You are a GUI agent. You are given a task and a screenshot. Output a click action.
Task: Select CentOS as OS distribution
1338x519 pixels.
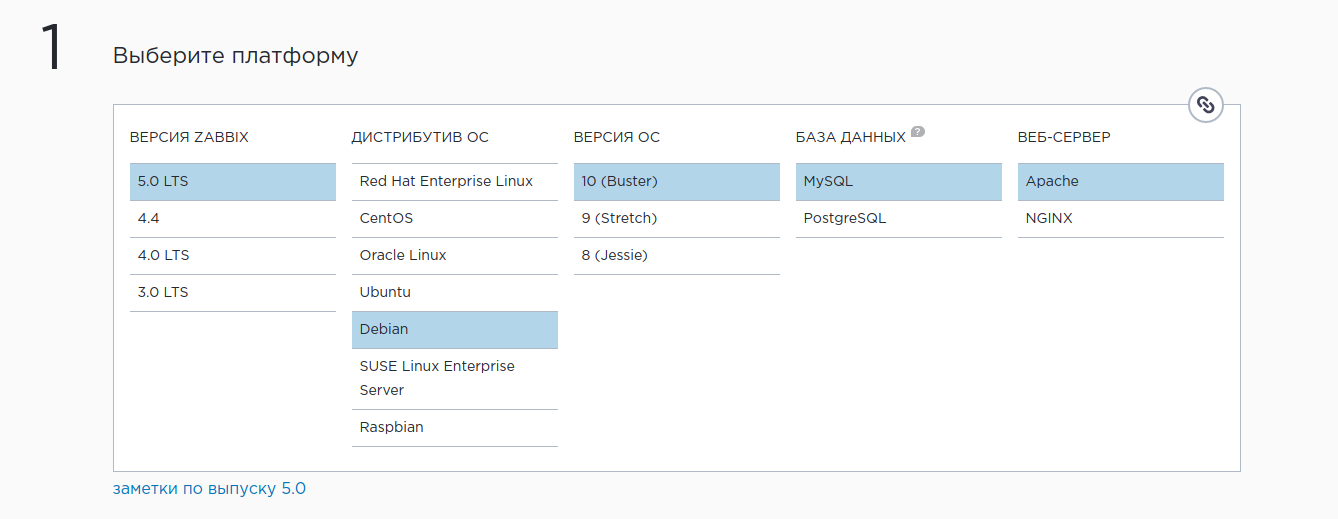[455, 219]
